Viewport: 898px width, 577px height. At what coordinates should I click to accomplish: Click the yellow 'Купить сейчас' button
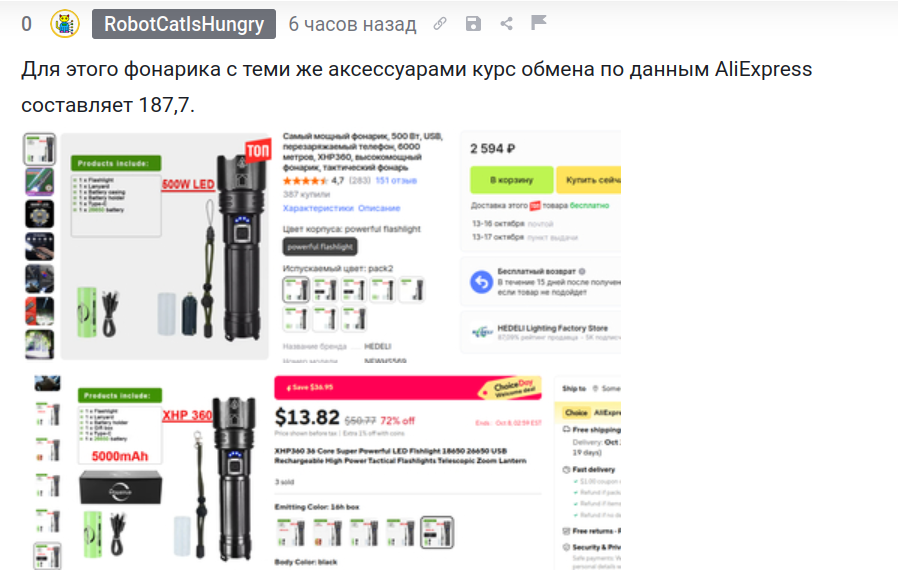(x=589, y=180)
